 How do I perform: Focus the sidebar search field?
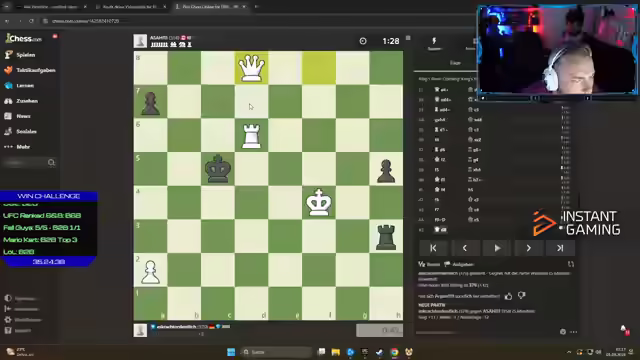click(29, 162)
